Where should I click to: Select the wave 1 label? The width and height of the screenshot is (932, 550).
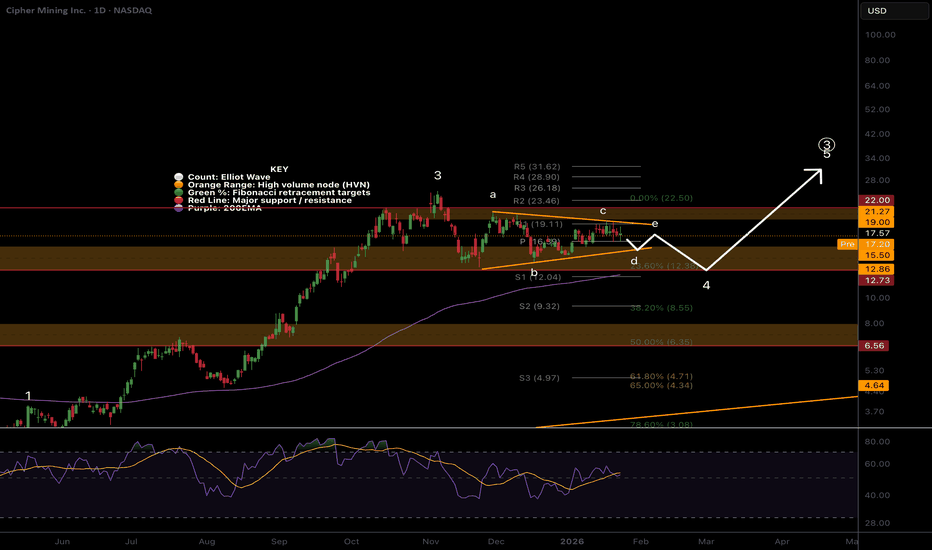(x=28, y=396)
